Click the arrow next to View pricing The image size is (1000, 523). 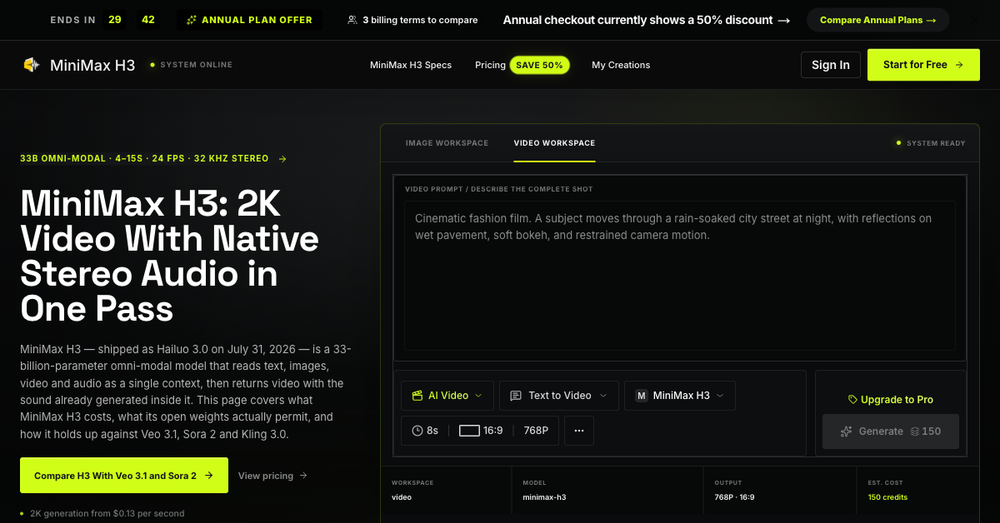point(304,475)
